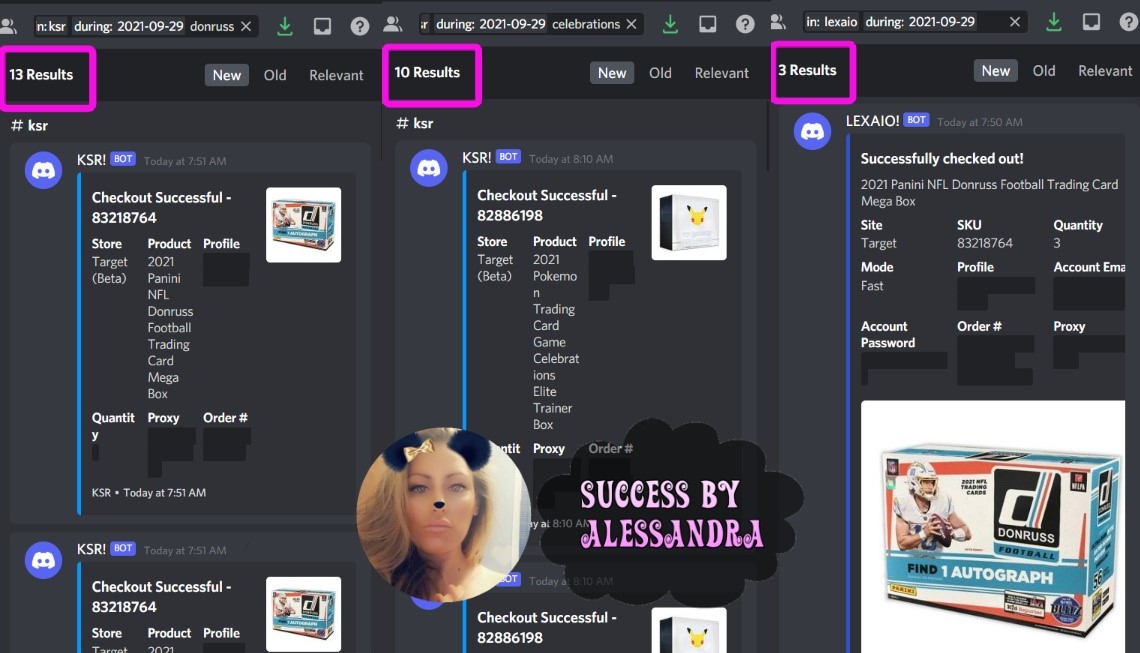Select Relevant sort tab under 3 Results
The image size is (1140, 653).
point(1105,71)
